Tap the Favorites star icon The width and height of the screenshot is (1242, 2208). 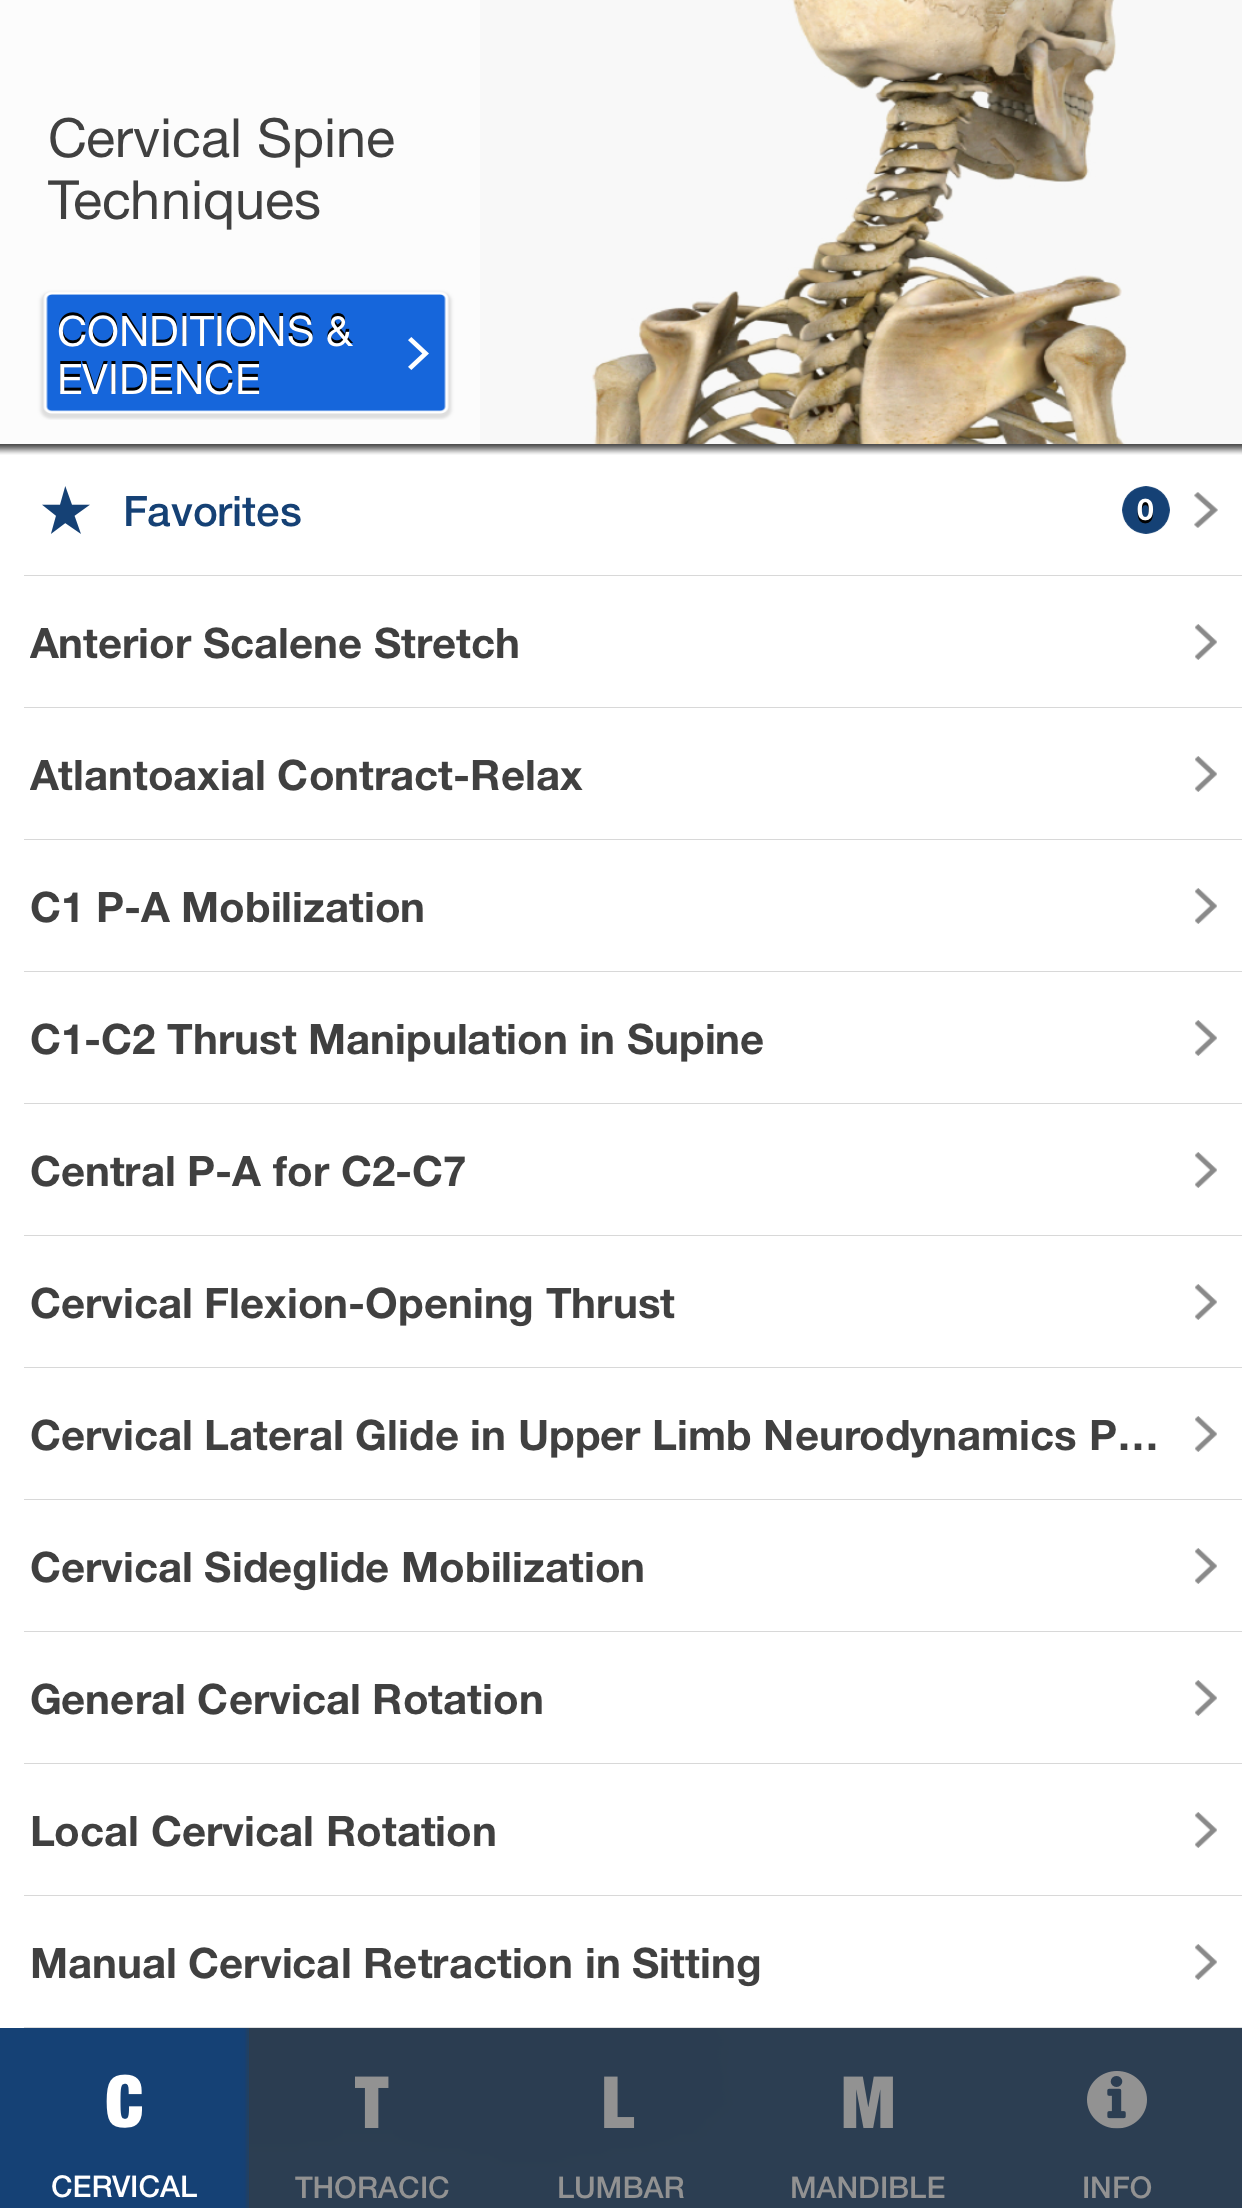click(66, 511)
